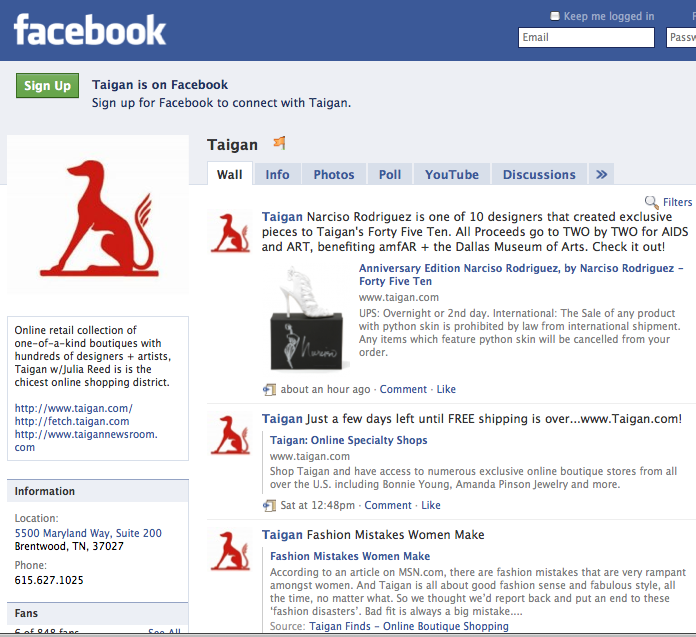Click Taigan avatar on FREE shipping post

pyautogui.click(x=230, y=434)
